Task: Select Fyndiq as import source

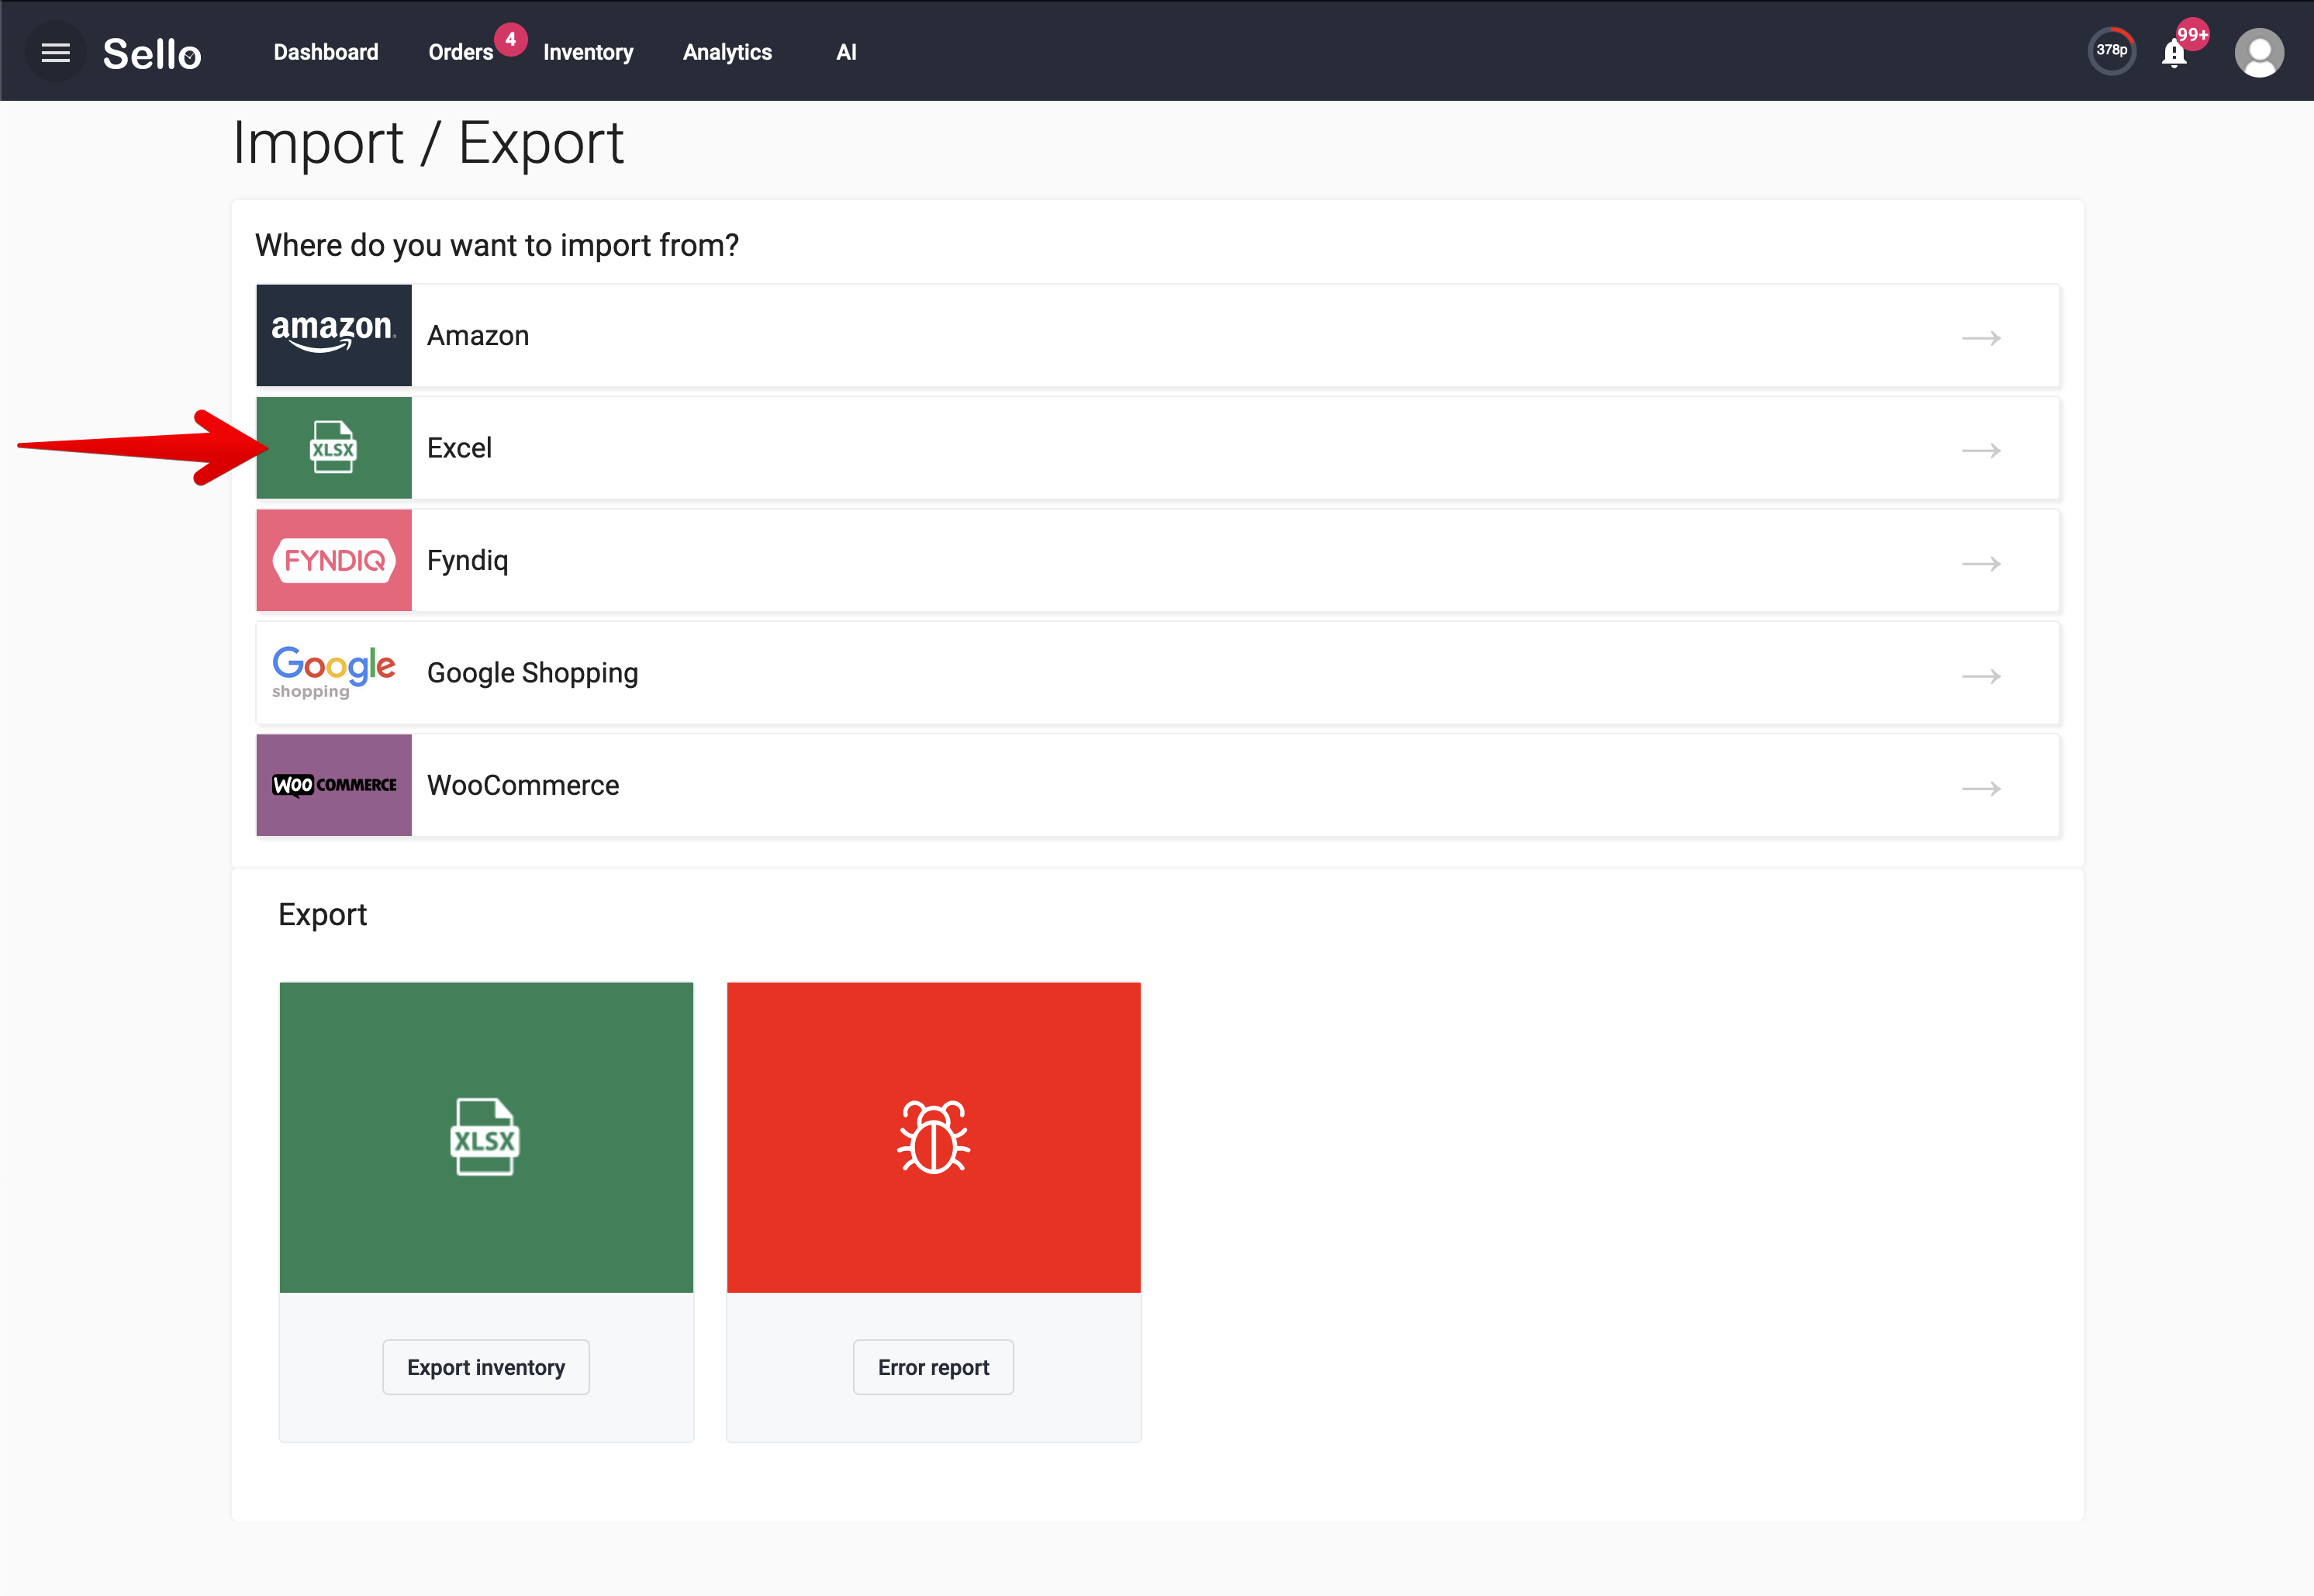Action: pyautogui.click(x=1158, y=561)
